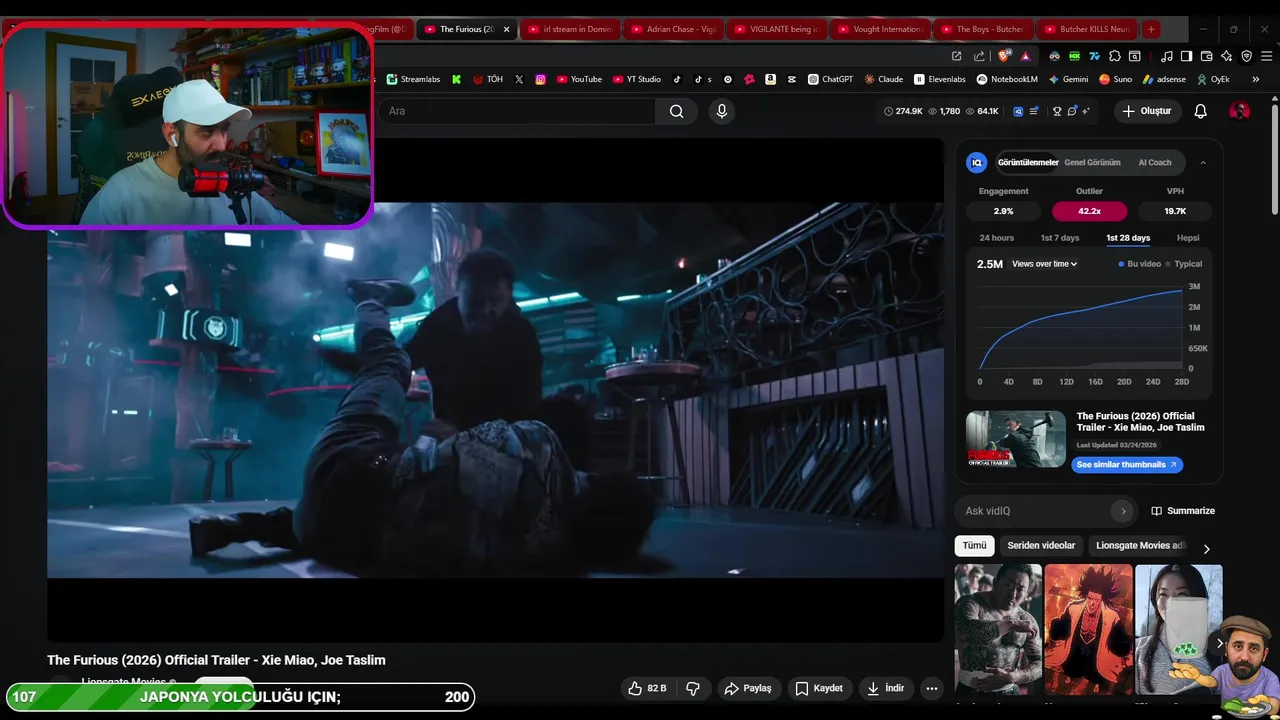Toggle the Bu video legend series

click(1139, 264)
